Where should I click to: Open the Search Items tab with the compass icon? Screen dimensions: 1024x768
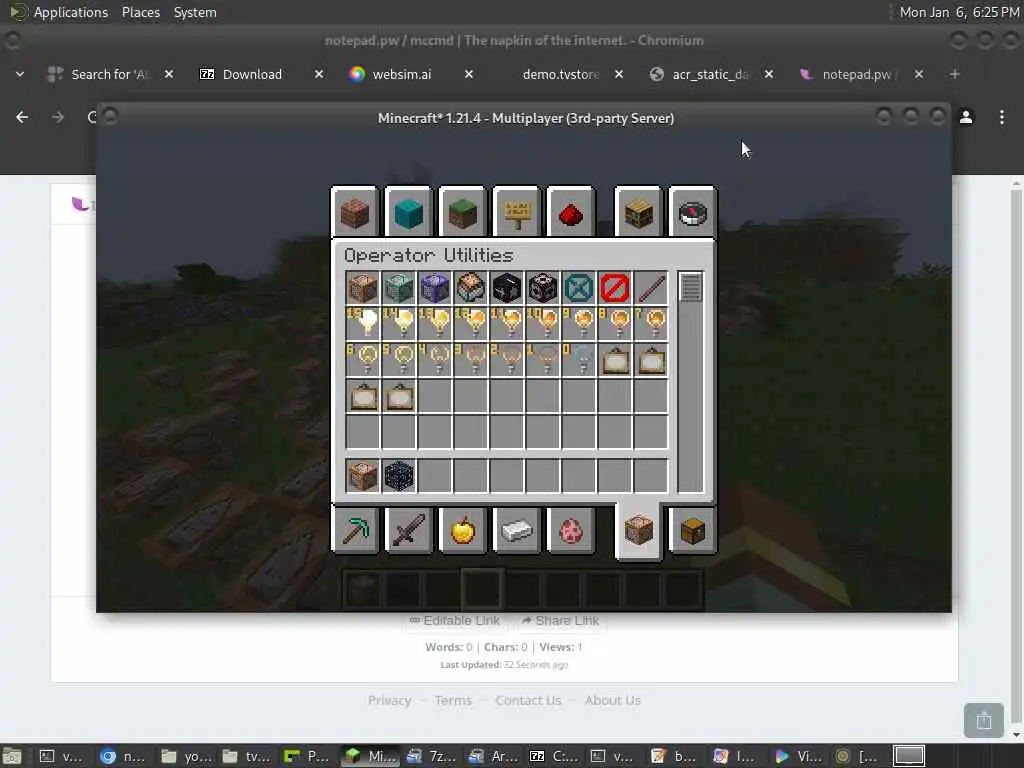(693, 212)
